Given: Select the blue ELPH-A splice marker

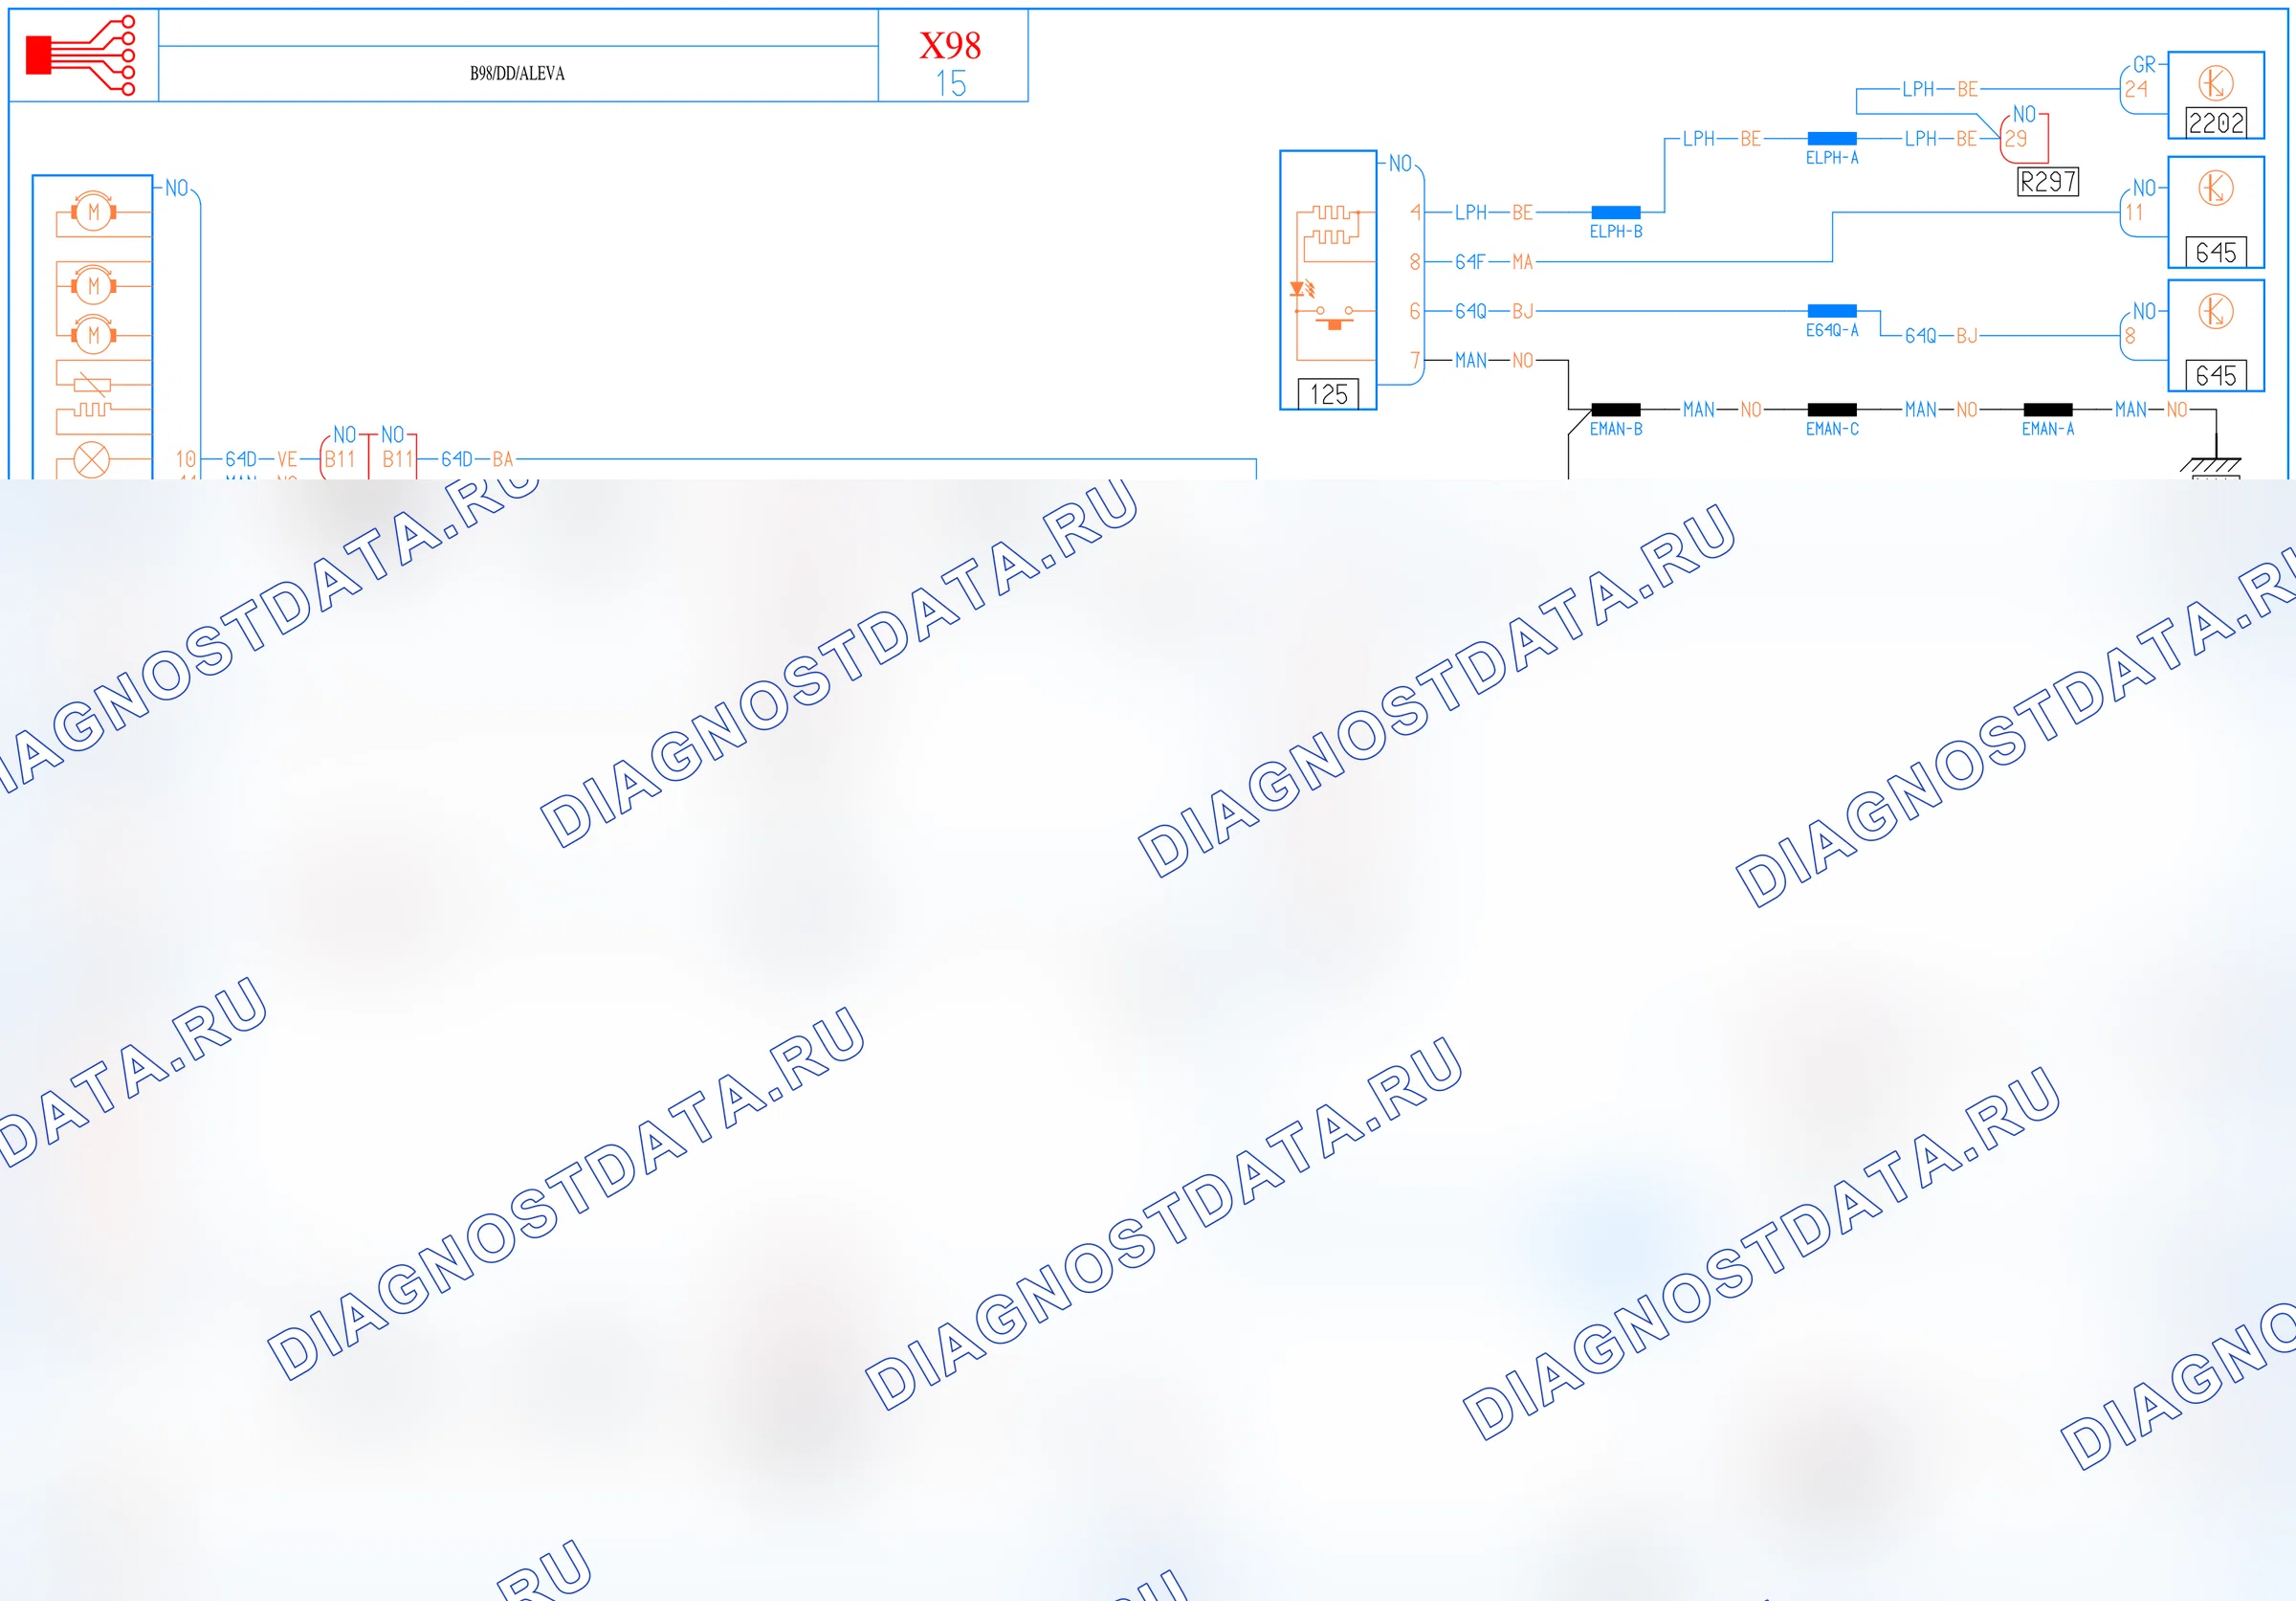Looking at the screenshot, I should (x=1832, y=138).
